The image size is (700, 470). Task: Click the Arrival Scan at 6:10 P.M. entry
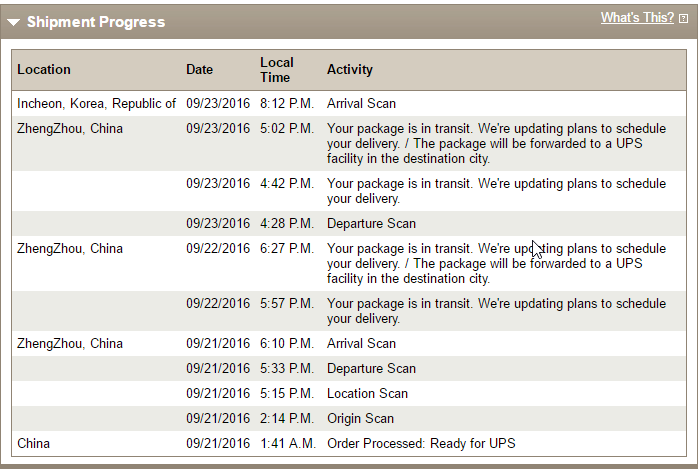361,344
